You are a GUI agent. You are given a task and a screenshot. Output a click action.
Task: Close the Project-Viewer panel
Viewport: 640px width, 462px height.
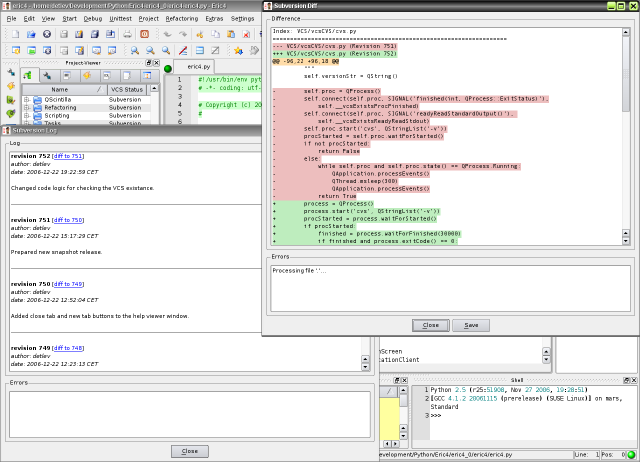pos(156,63)
